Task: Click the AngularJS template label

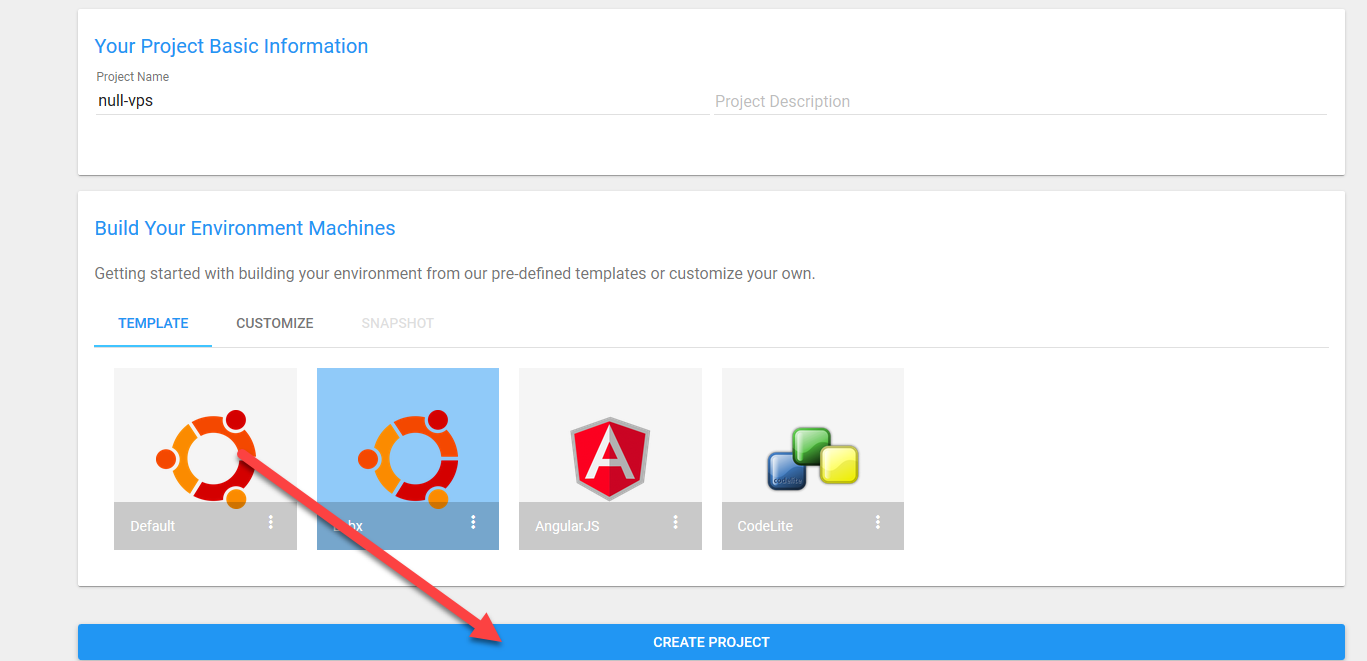Action: coord(567,526)
